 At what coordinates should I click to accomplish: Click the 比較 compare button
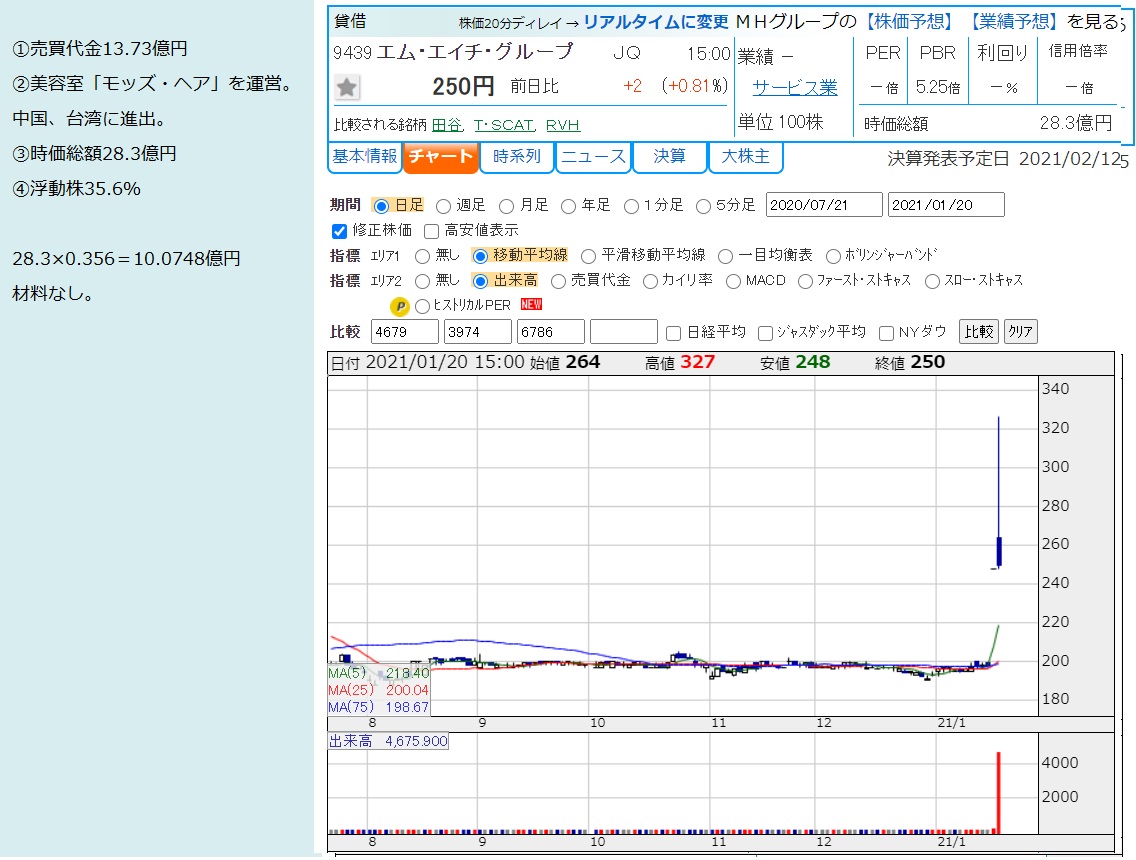pyautogui.click(x=979, y=332)
